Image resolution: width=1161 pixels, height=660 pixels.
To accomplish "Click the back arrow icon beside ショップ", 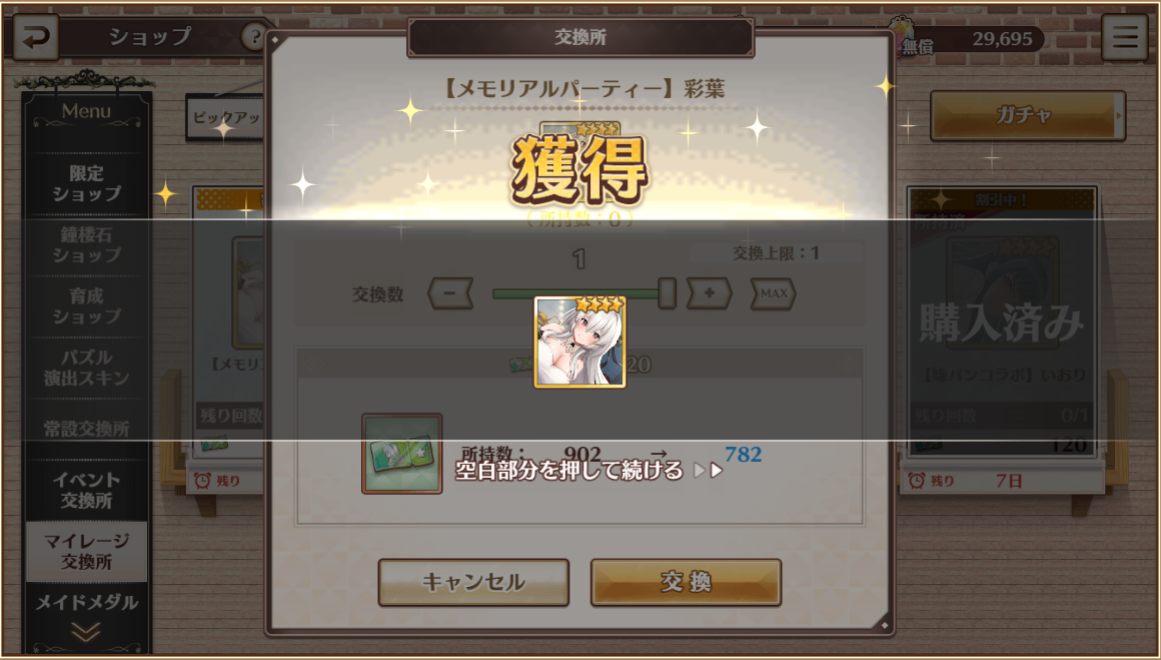I will (x=36, y=38).
